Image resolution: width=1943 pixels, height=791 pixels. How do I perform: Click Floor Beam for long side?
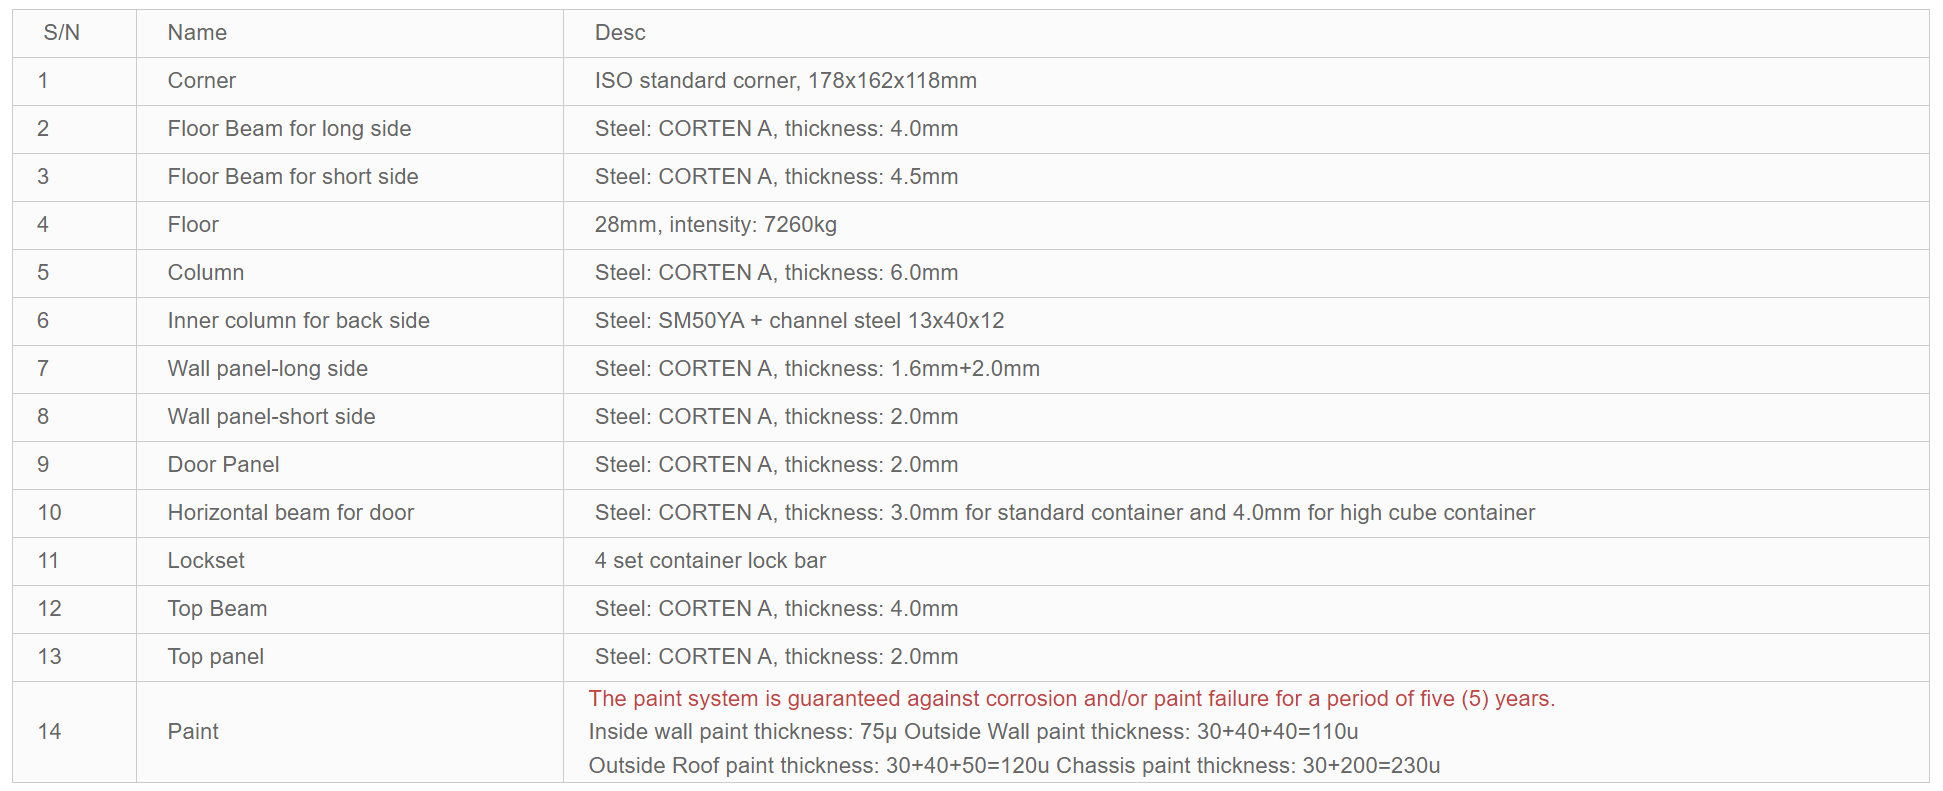pos(289,129)
